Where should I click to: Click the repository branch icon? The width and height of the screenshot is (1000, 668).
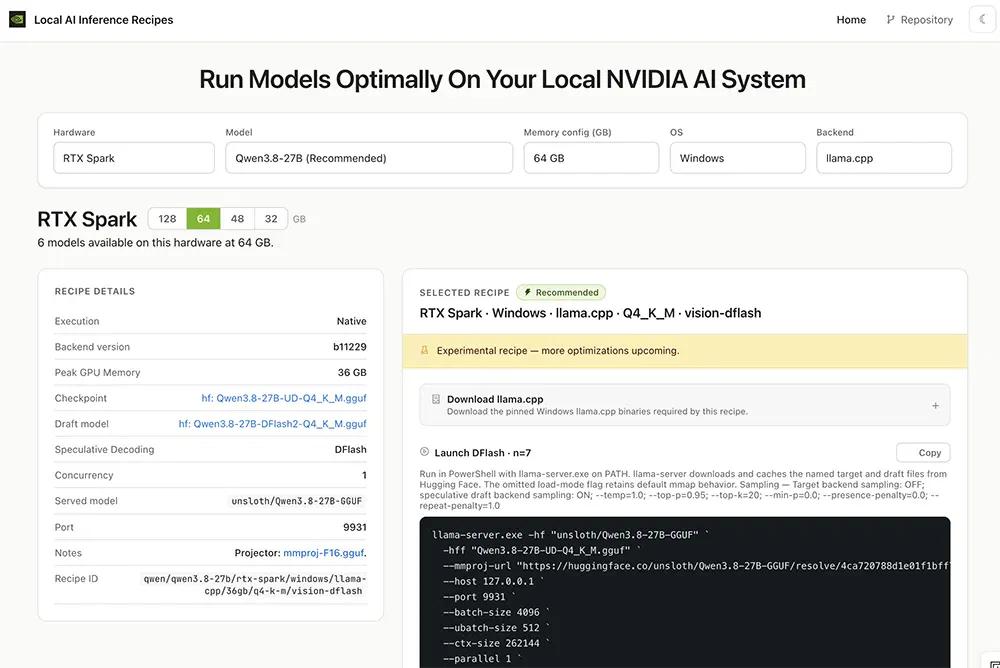[890, 20]
